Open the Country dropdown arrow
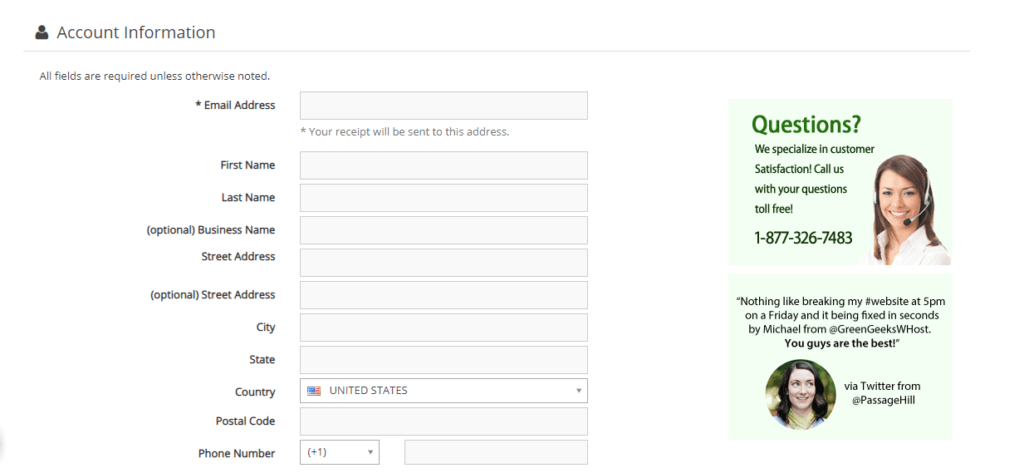This screenshot has height=473, width=1024. click(578, 391)
